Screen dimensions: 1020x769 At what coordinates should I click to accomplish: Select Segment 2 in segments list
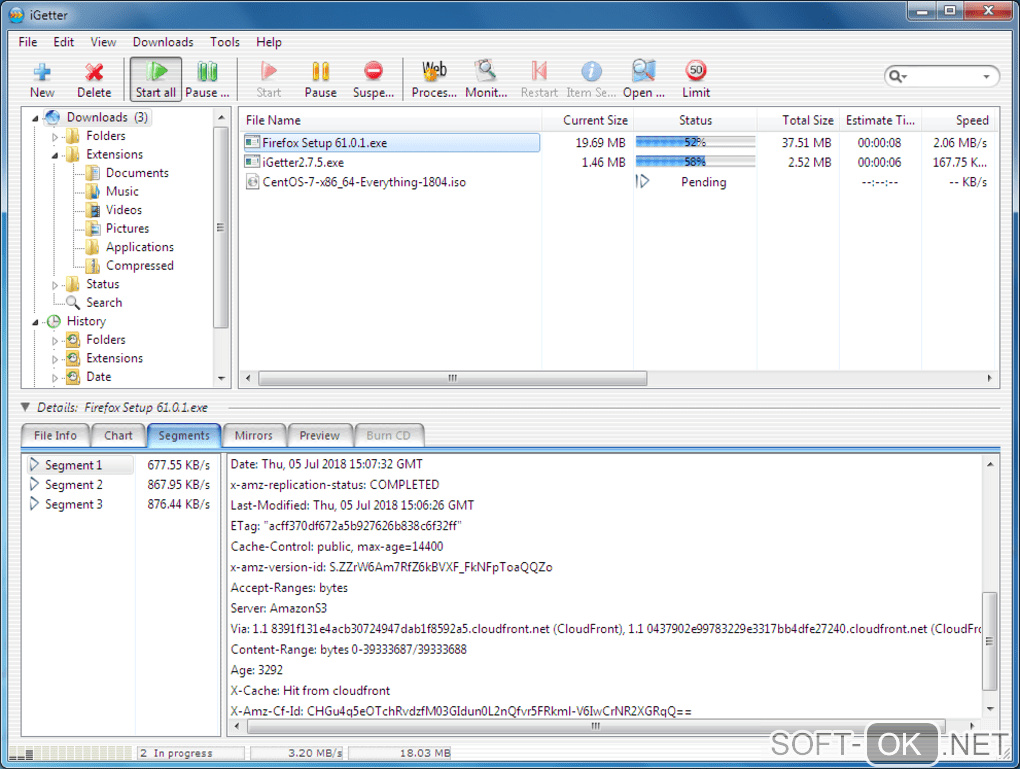coord(74,485)
